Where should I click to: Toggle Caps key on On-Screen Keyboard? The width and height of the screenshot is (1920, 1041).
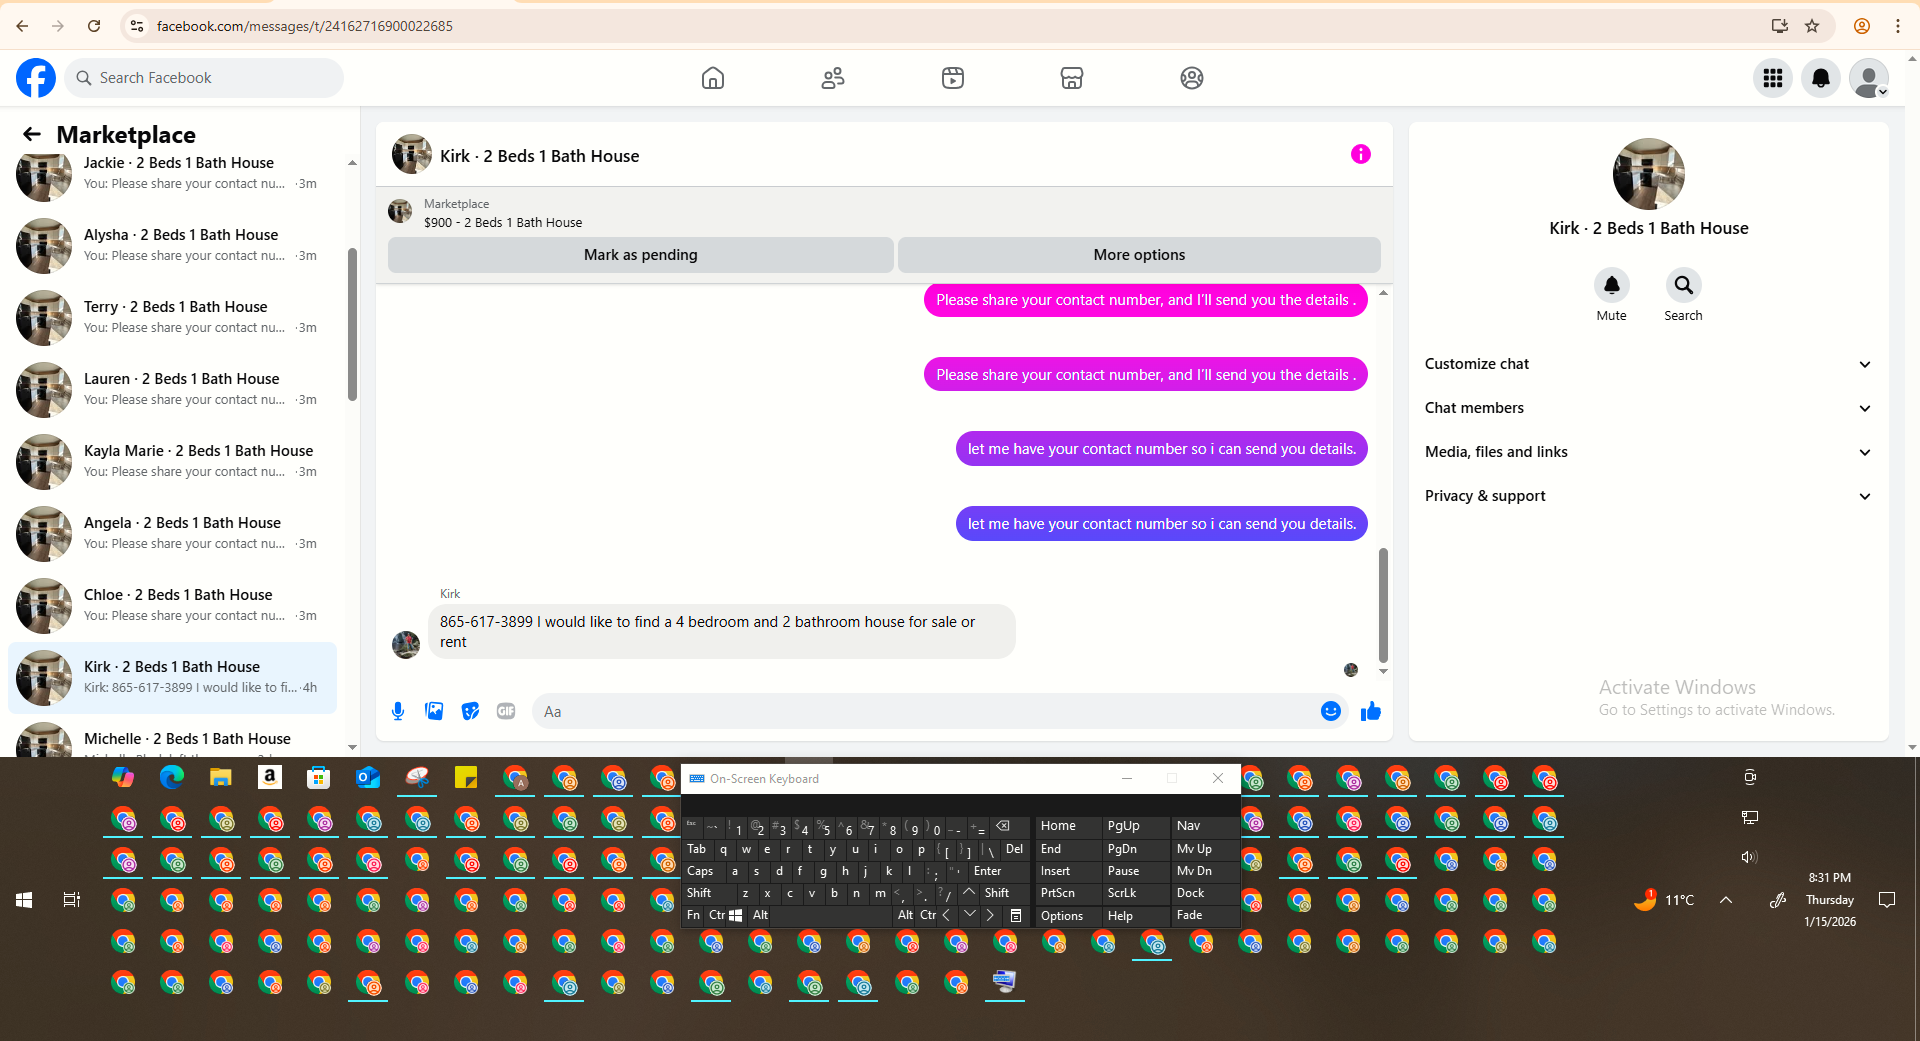pyautogui.click(x=701, y=871)
